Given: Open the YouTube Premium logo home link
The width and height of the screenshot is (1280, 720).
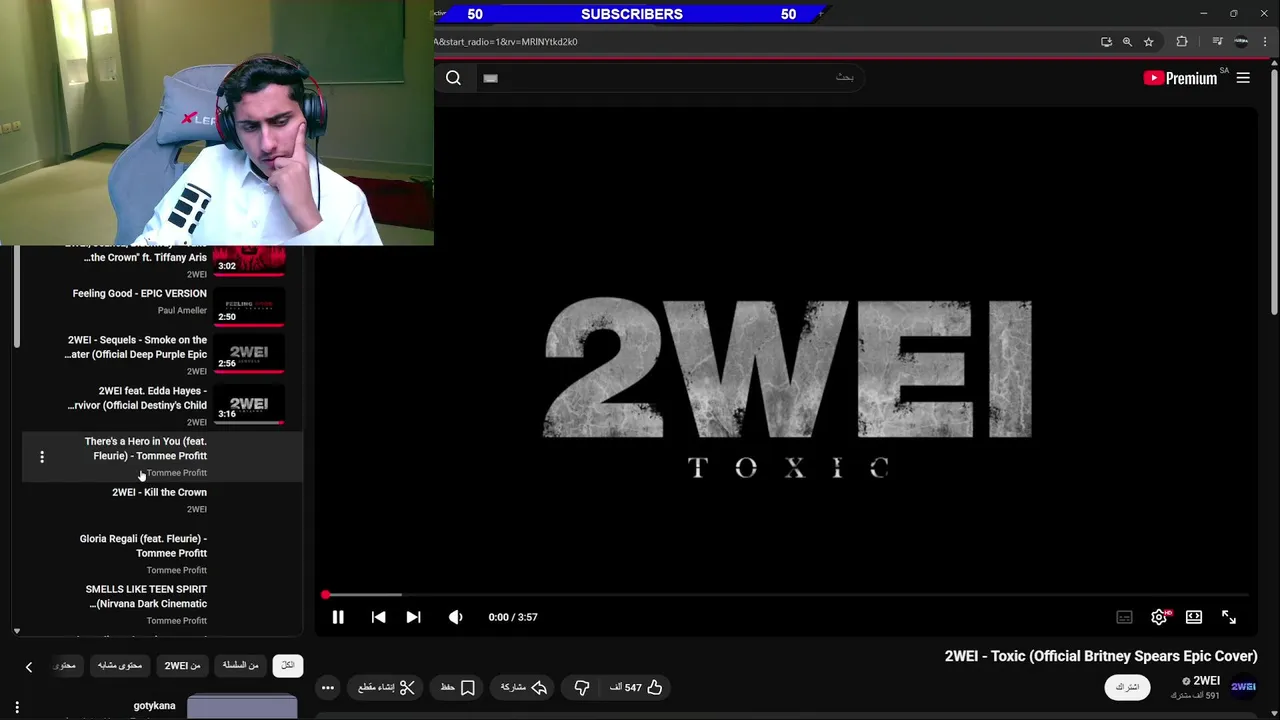Looking at the screenshot, I should pyautogui.click(x=1180, y=78).
